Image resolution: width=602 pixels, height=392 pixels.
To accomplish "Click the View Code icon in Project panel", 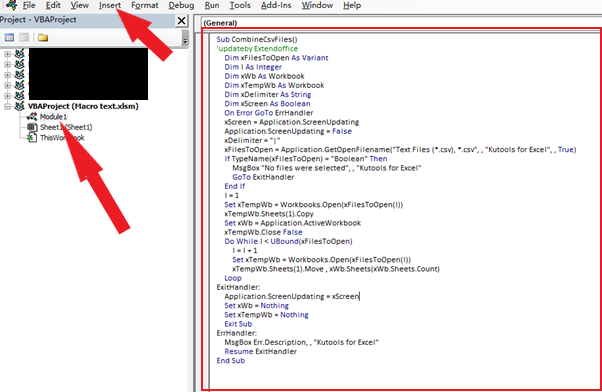I will [x=9, y=37].
